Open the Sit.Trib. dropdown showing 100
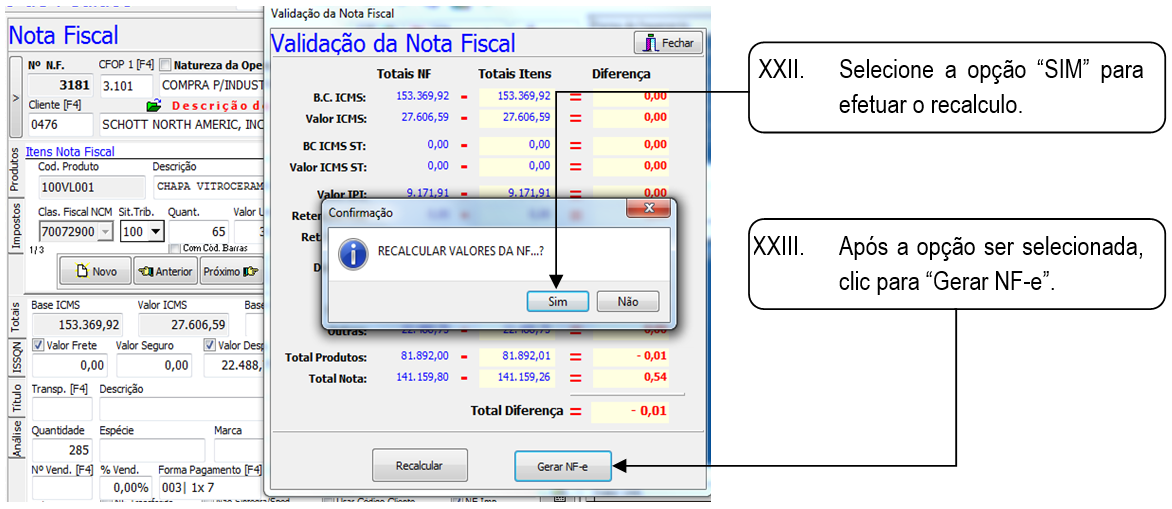The width and height of the screenshot is (1172, 509). (155, 232)
